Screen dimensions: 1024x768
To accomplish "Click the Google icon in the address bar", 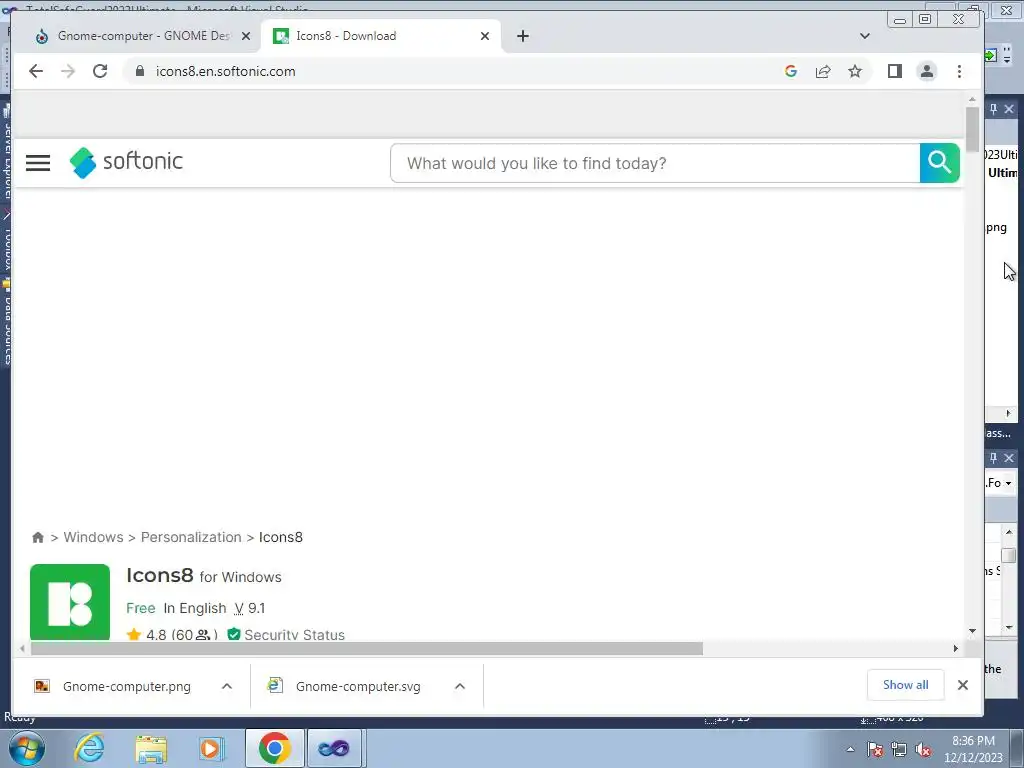I will tap(791, 71).
